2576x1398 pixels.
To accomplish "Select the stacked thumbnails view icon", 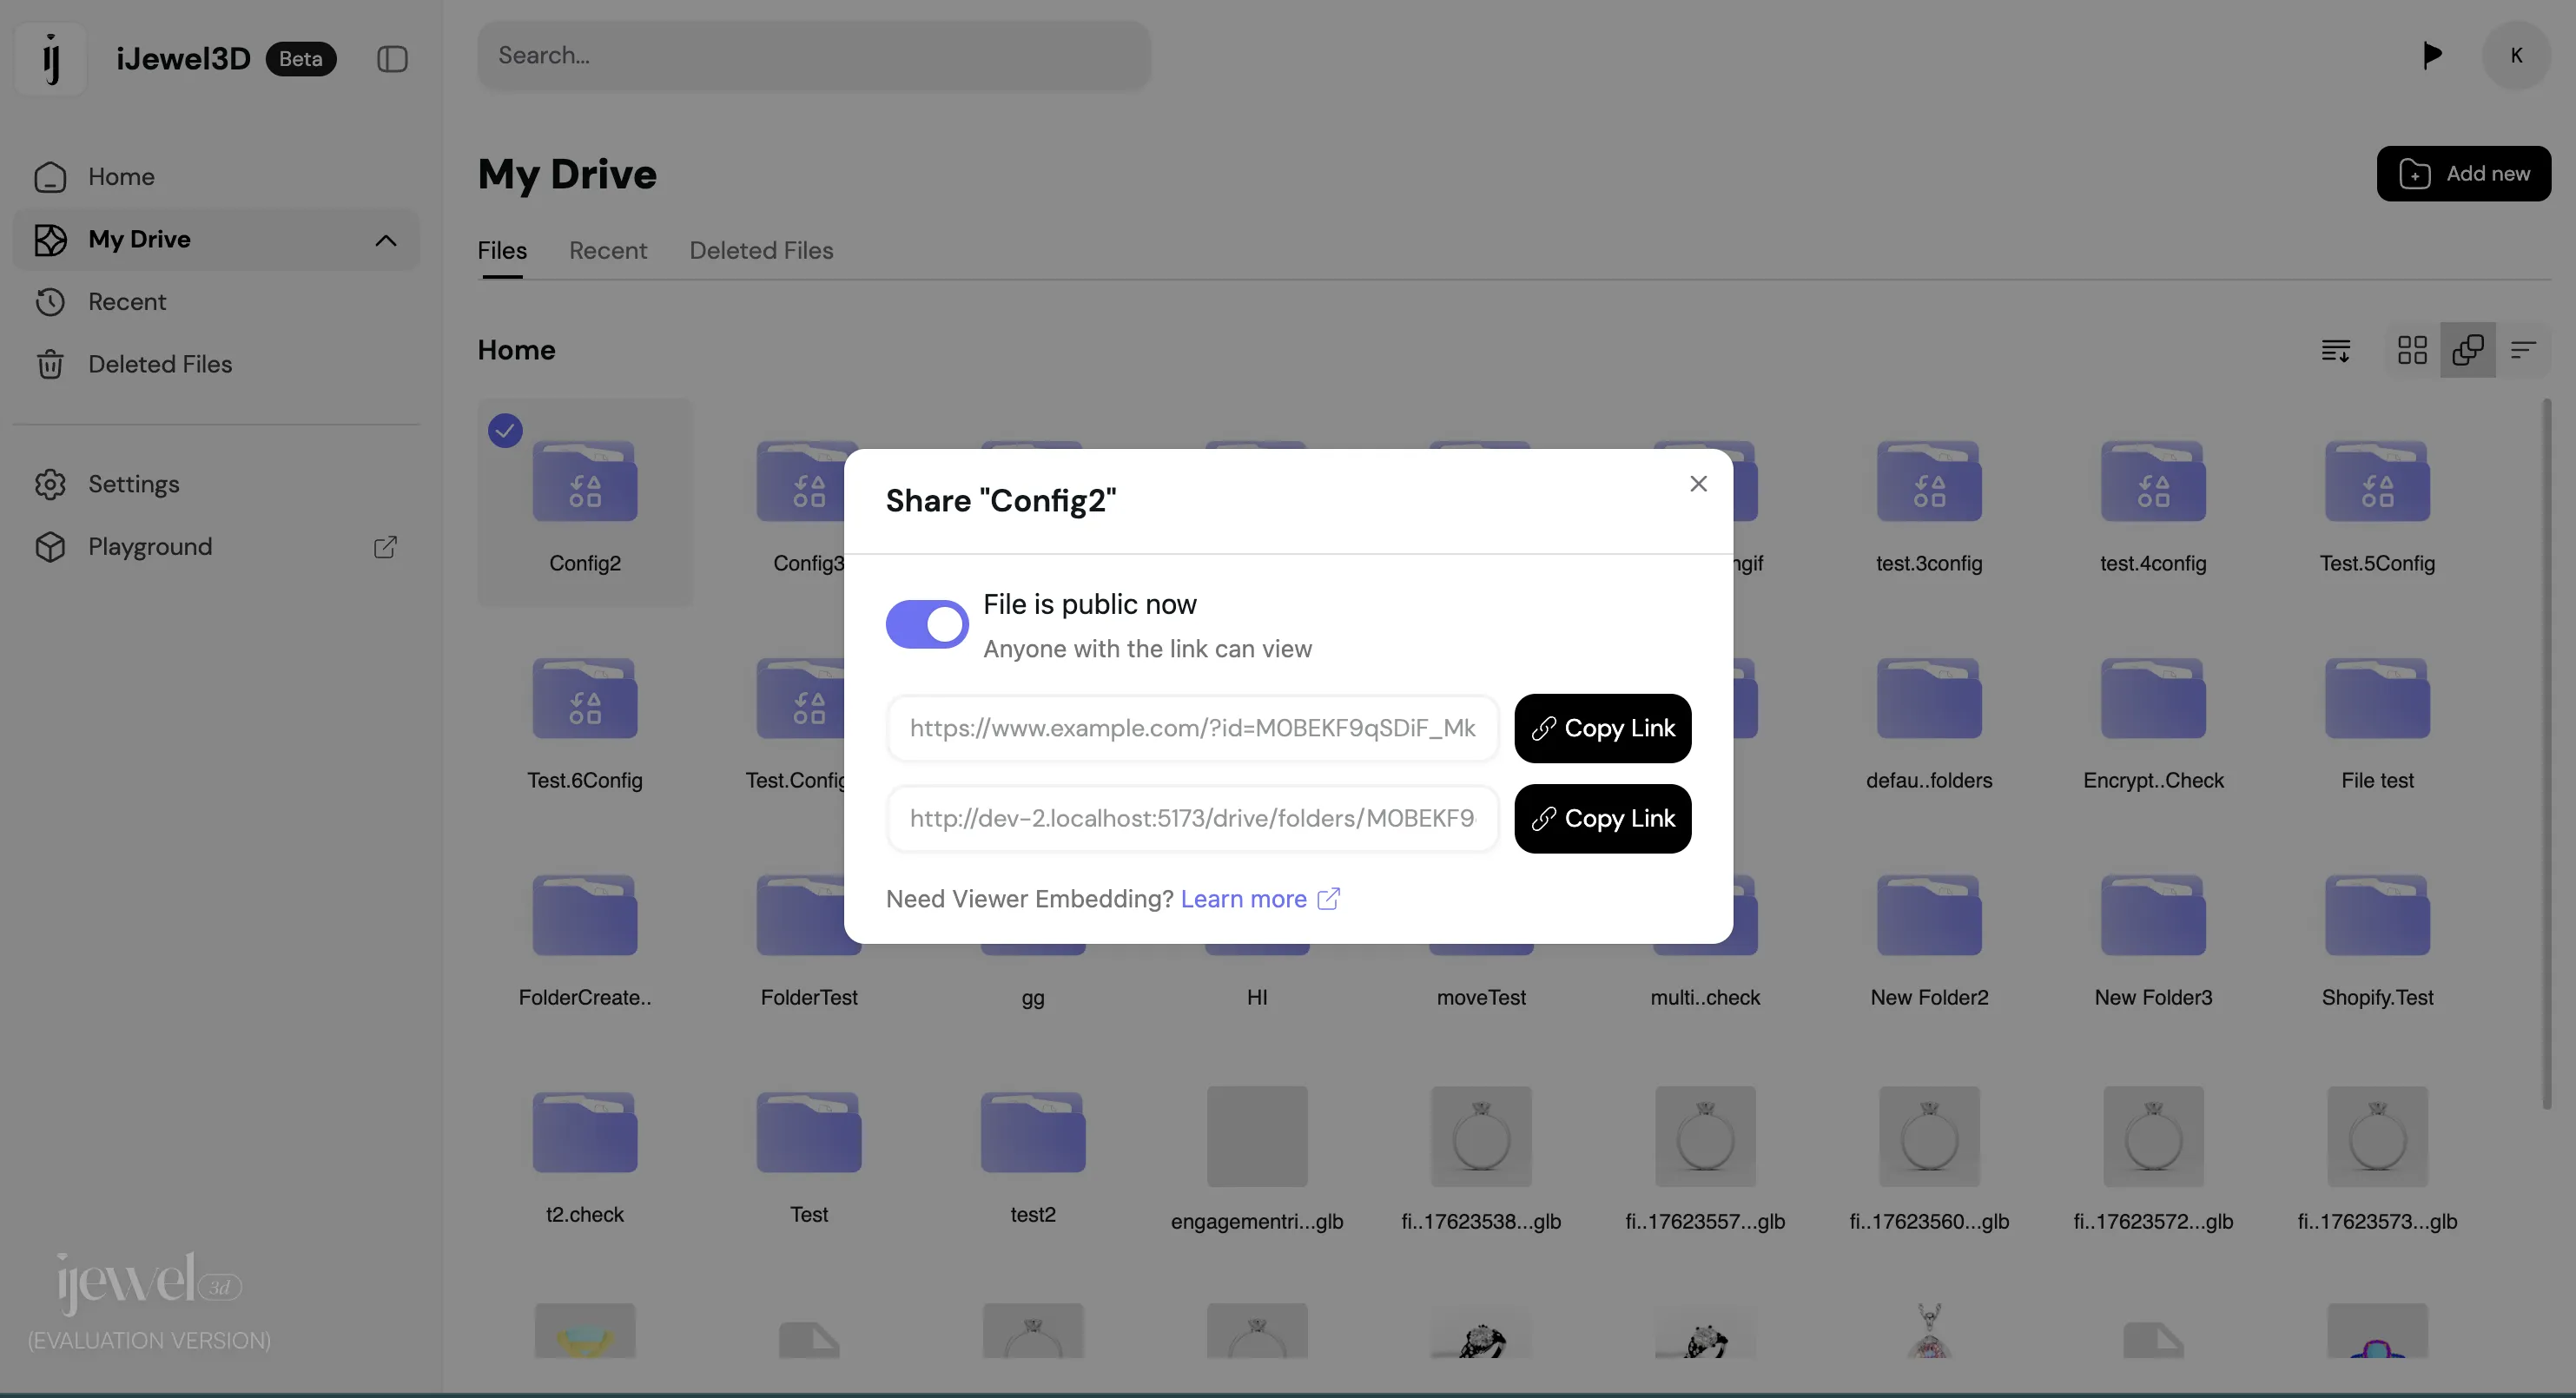I will (x=2467, y=350).
